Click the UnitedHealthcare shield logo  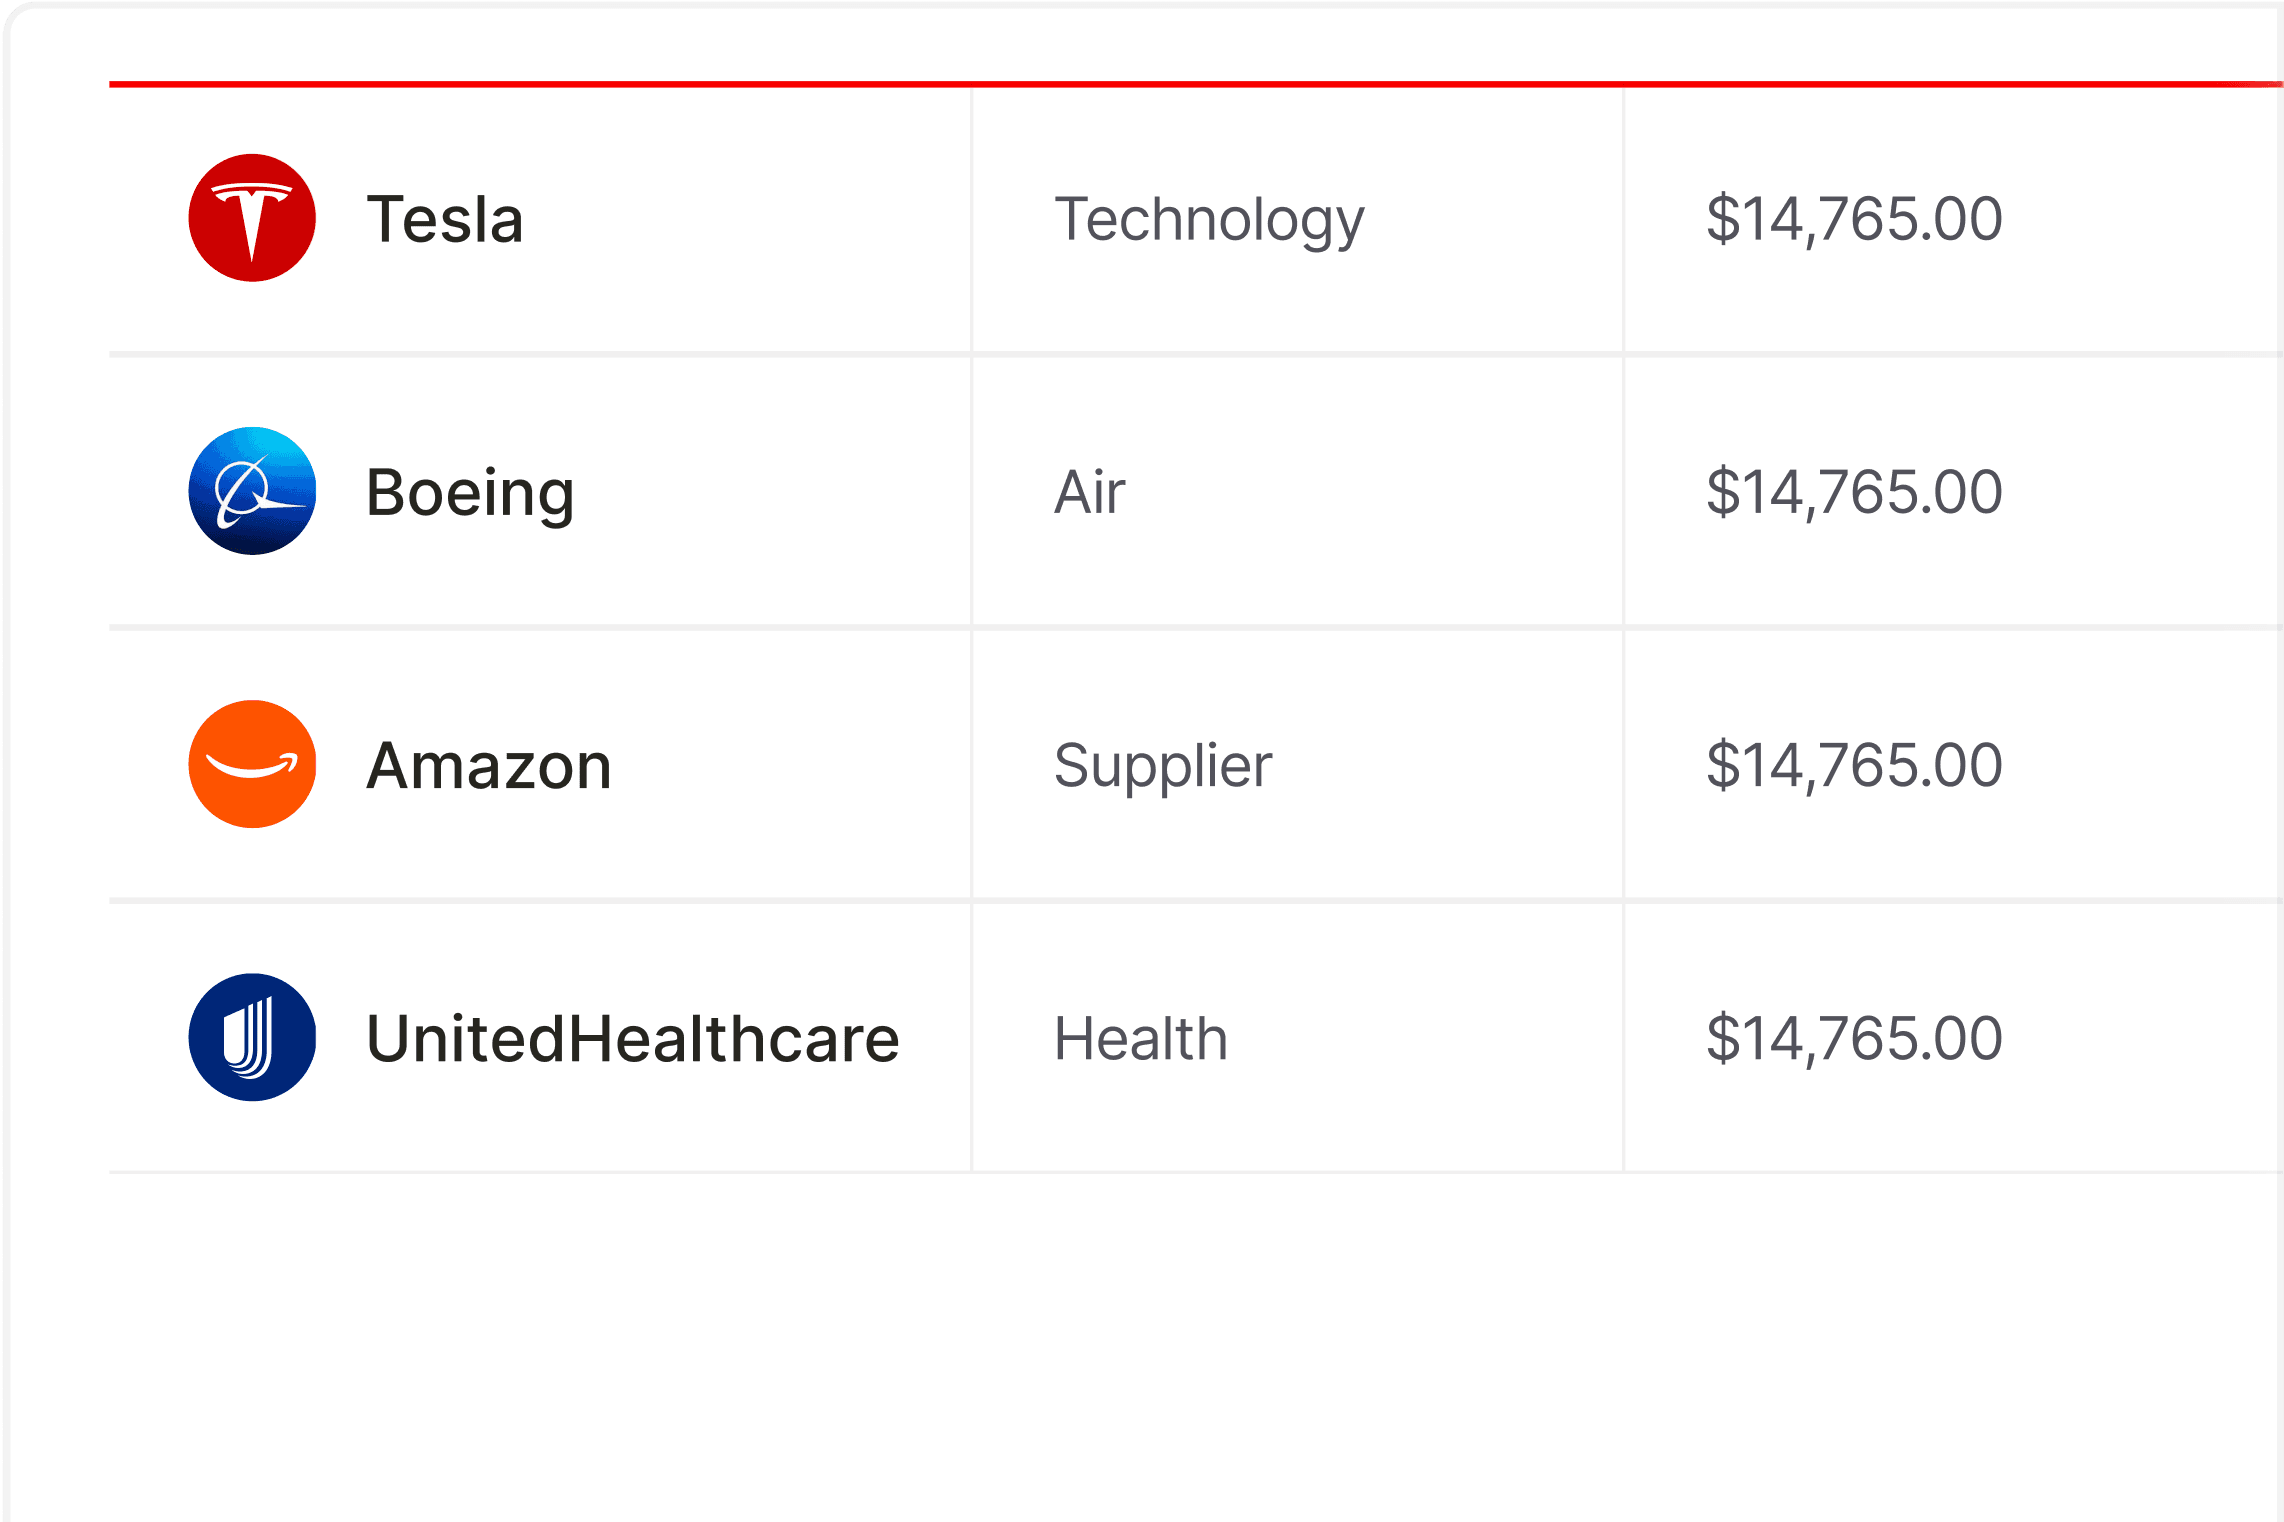(x=252, y=1037)
